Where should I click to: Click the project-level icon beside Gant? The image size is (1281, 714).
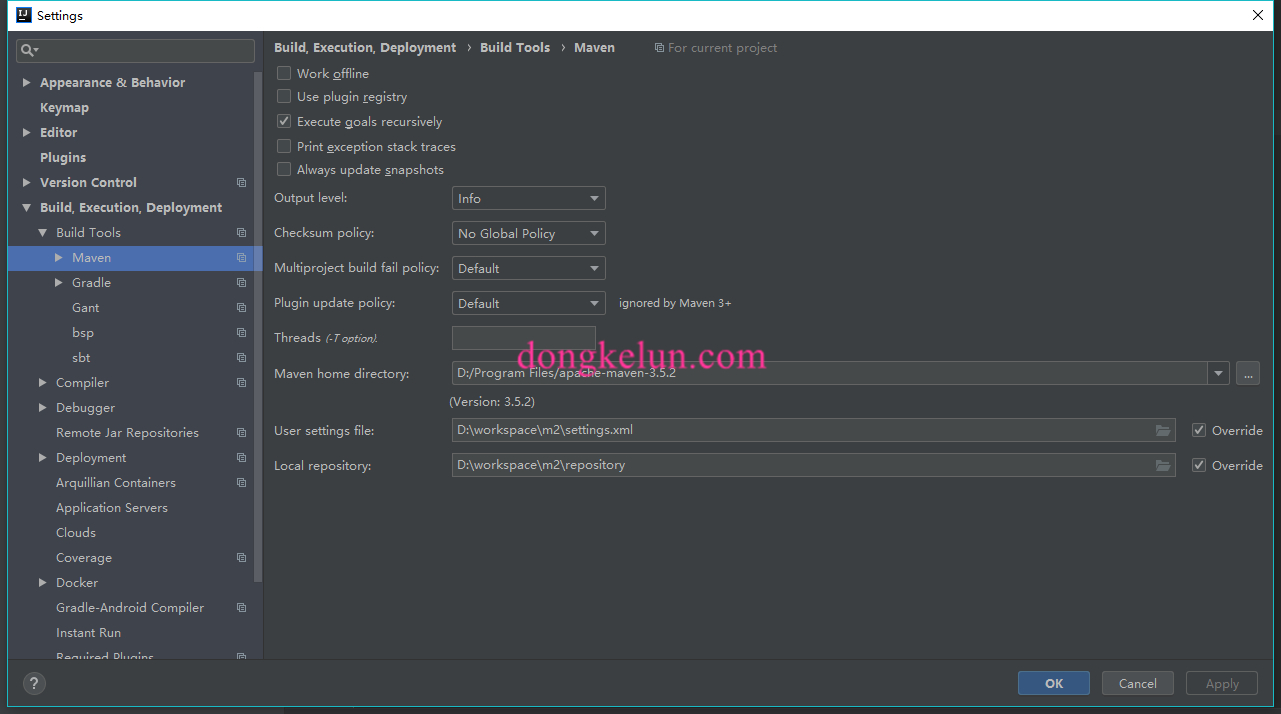241,308
